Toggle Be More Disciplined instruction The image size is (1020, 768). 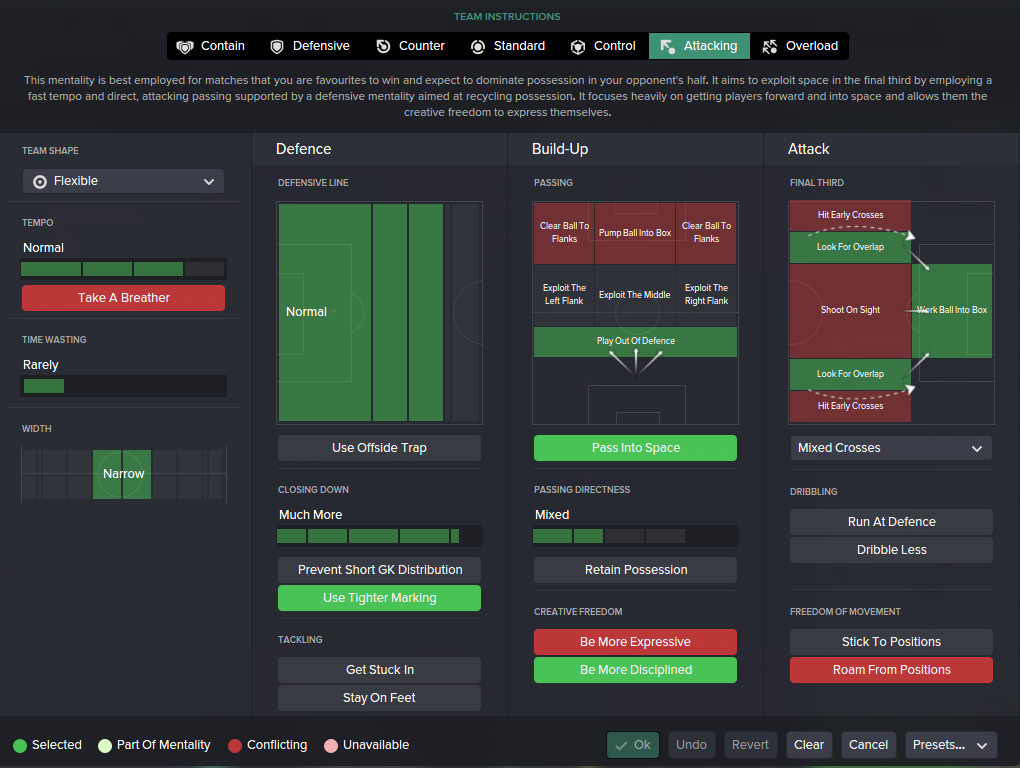click(x=635, y=670)
